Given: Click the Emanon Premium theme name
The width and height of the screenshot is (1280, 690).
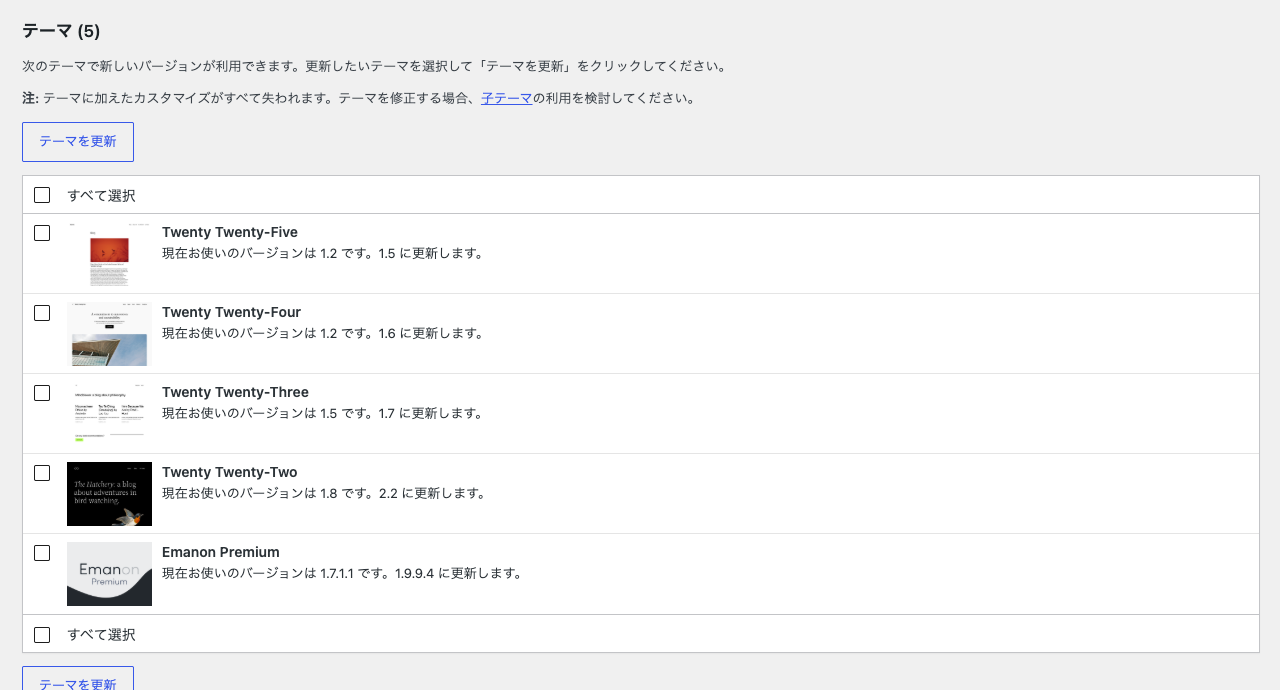Looking at the screenshot, I should point(221,552).
